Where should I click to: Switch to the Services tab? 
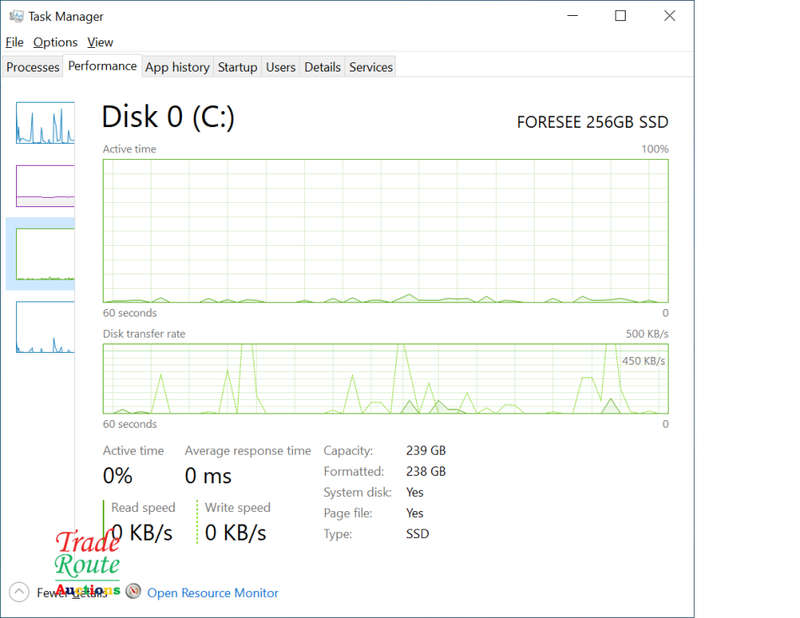pyautogui.click(x=371, y=67)
